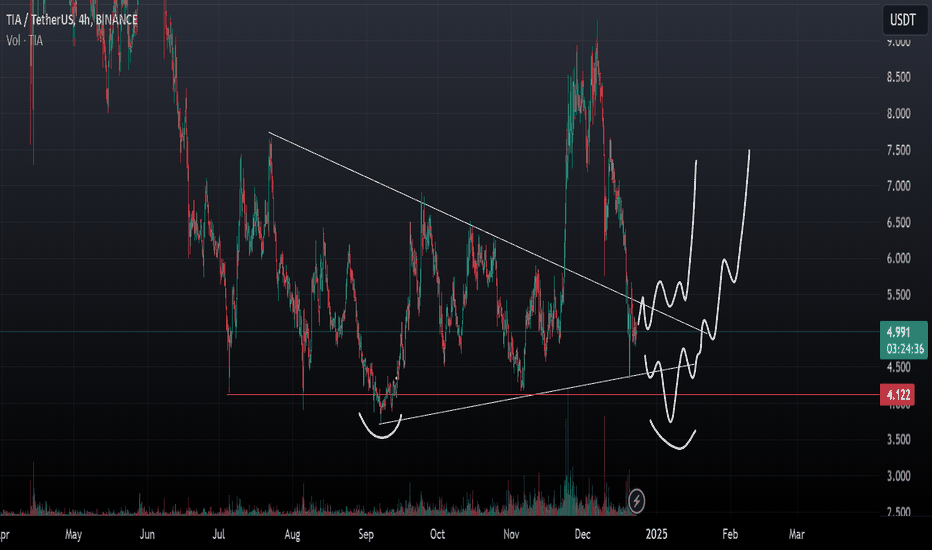Click the Oct label on time axis
The width and height of the screenshot is (932, 550).
(437, 534)
